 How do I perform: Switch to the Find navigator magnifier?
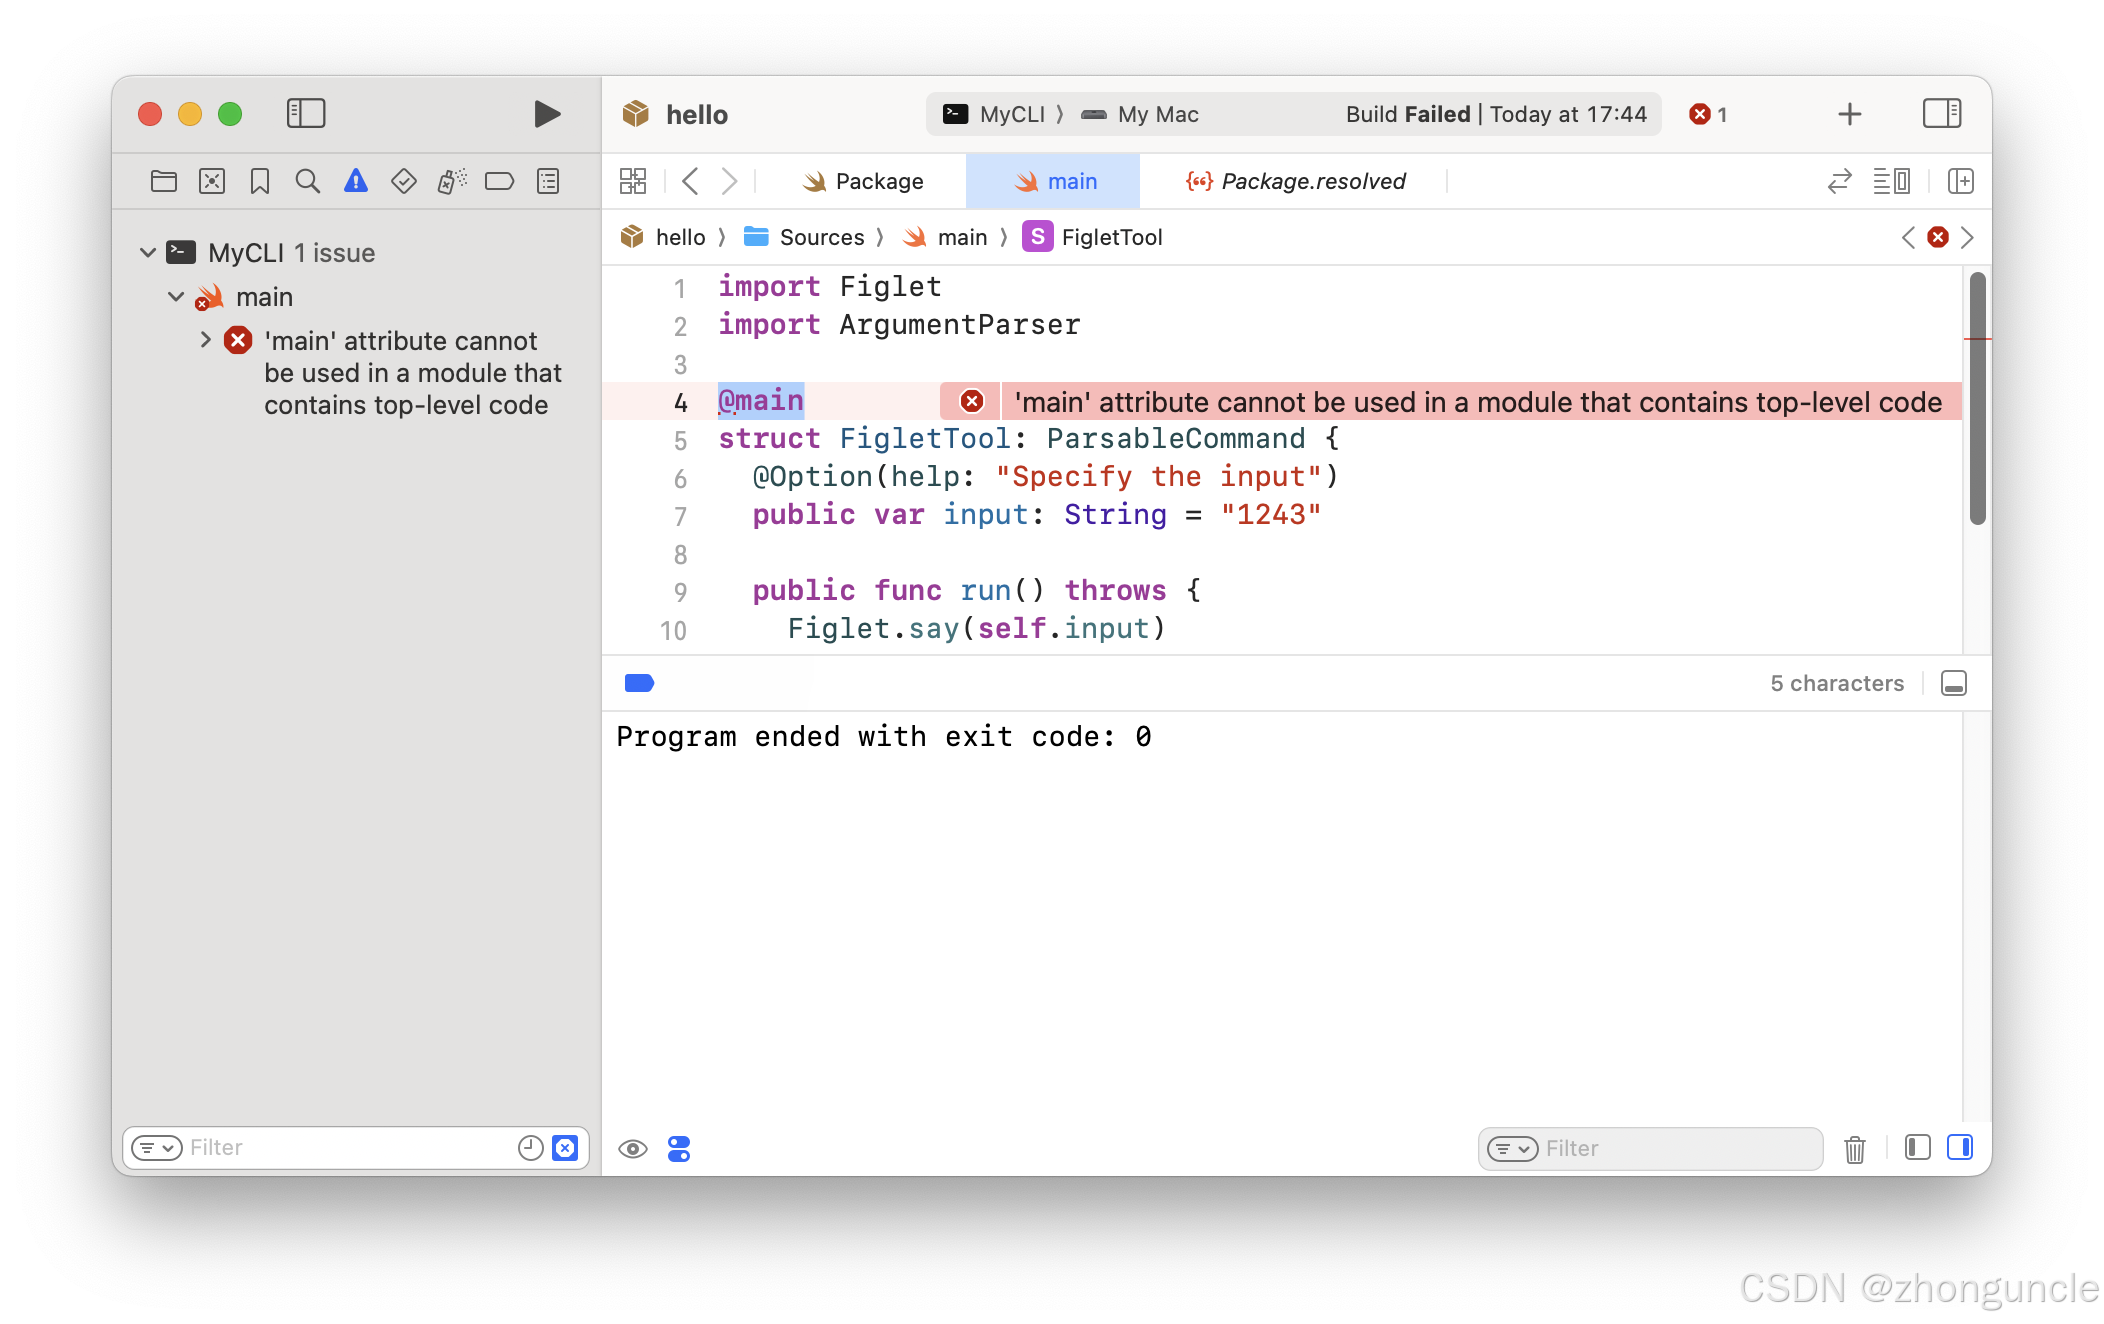click(307, 181)
